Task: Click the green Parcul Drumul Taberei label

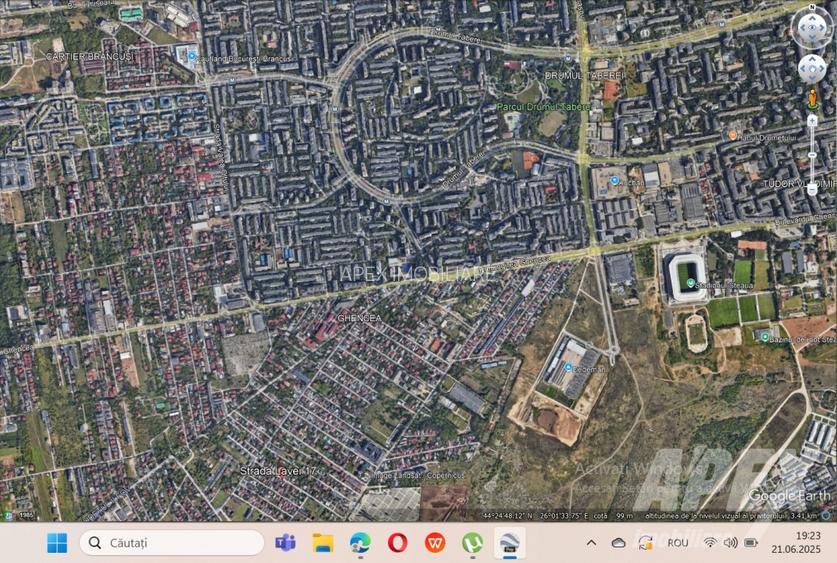Action: (543, 107)
